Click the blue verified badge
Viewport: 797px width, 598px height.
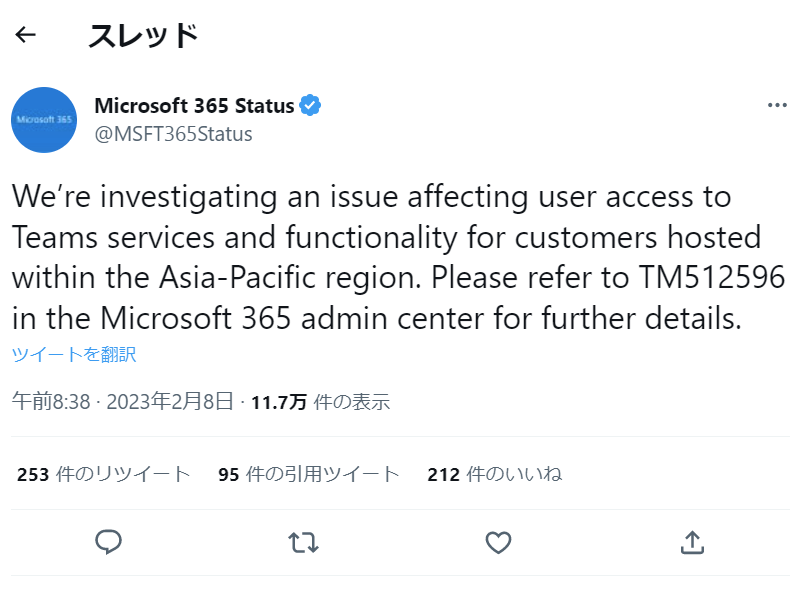[310, 106]
